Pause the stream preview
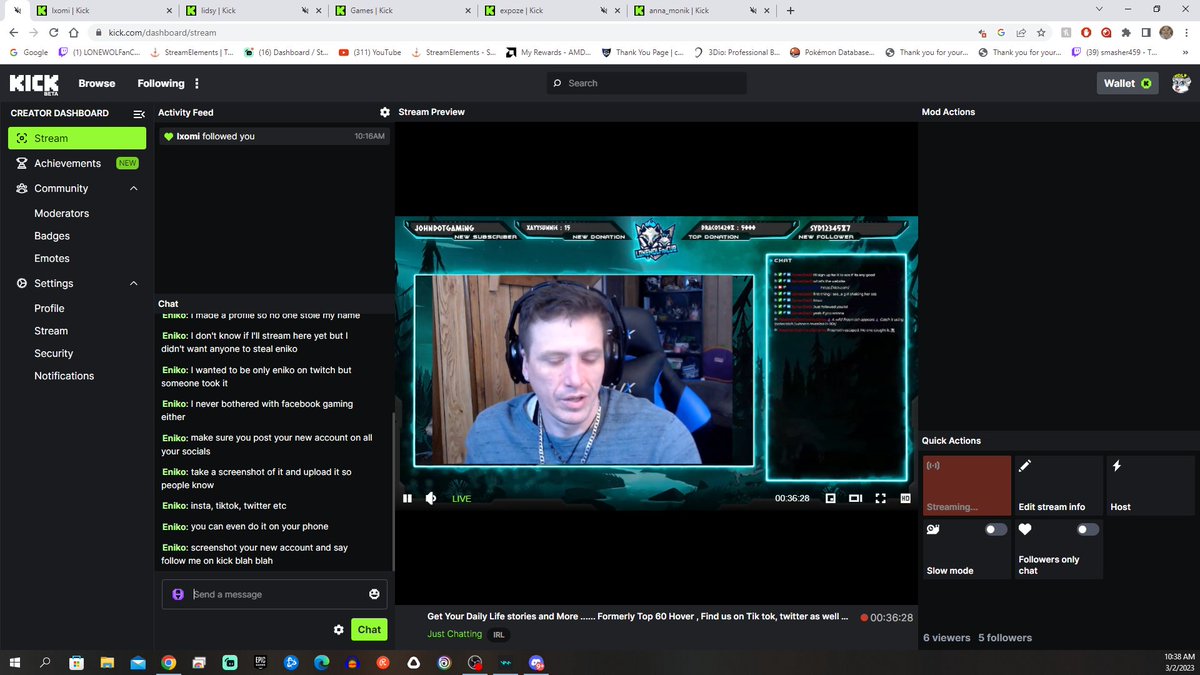 click(x=407, y=498)
